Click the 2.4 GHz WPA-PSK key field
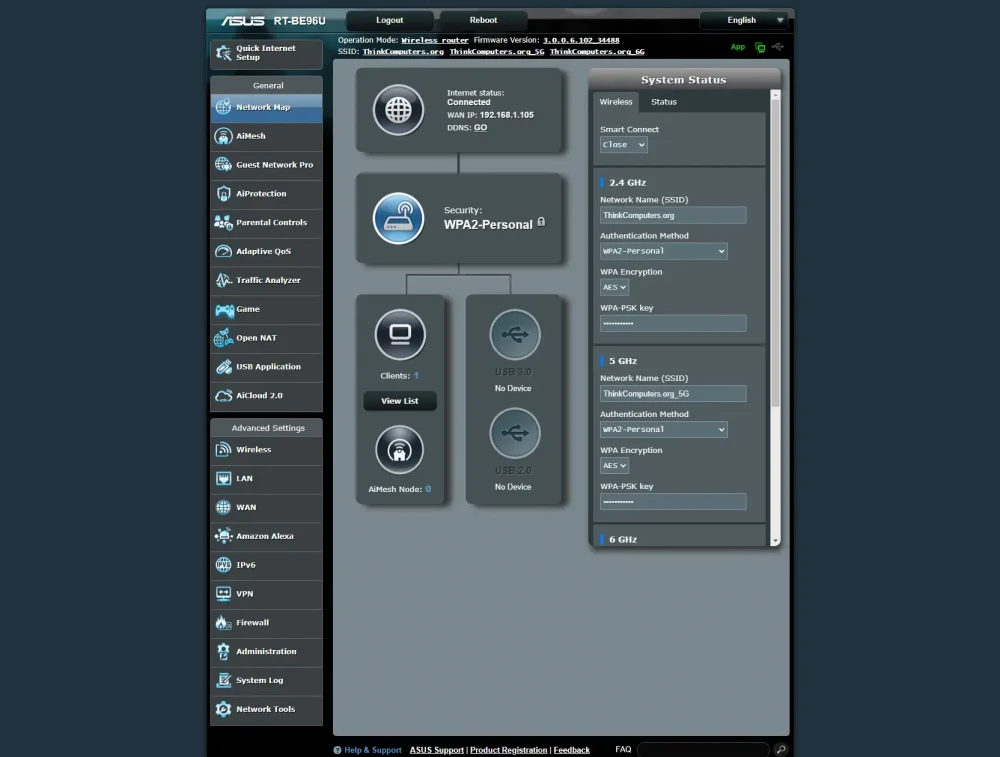Viewport: 1000px width, 757px height. (x=673, y=323)
